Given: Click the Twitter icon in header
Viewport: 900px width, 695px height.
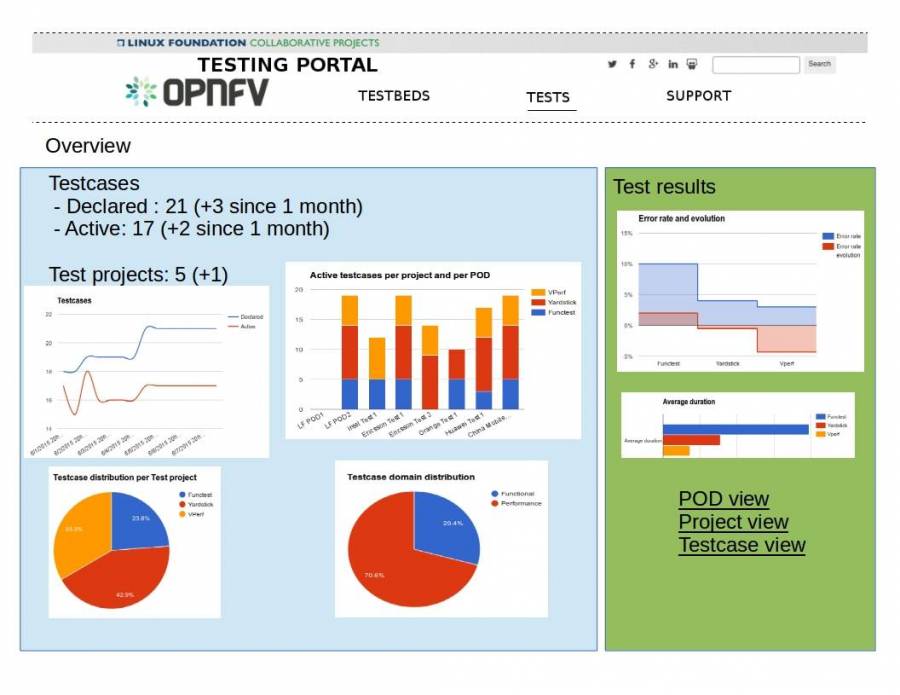Looking at the screenshot, I should click(612, 64).
